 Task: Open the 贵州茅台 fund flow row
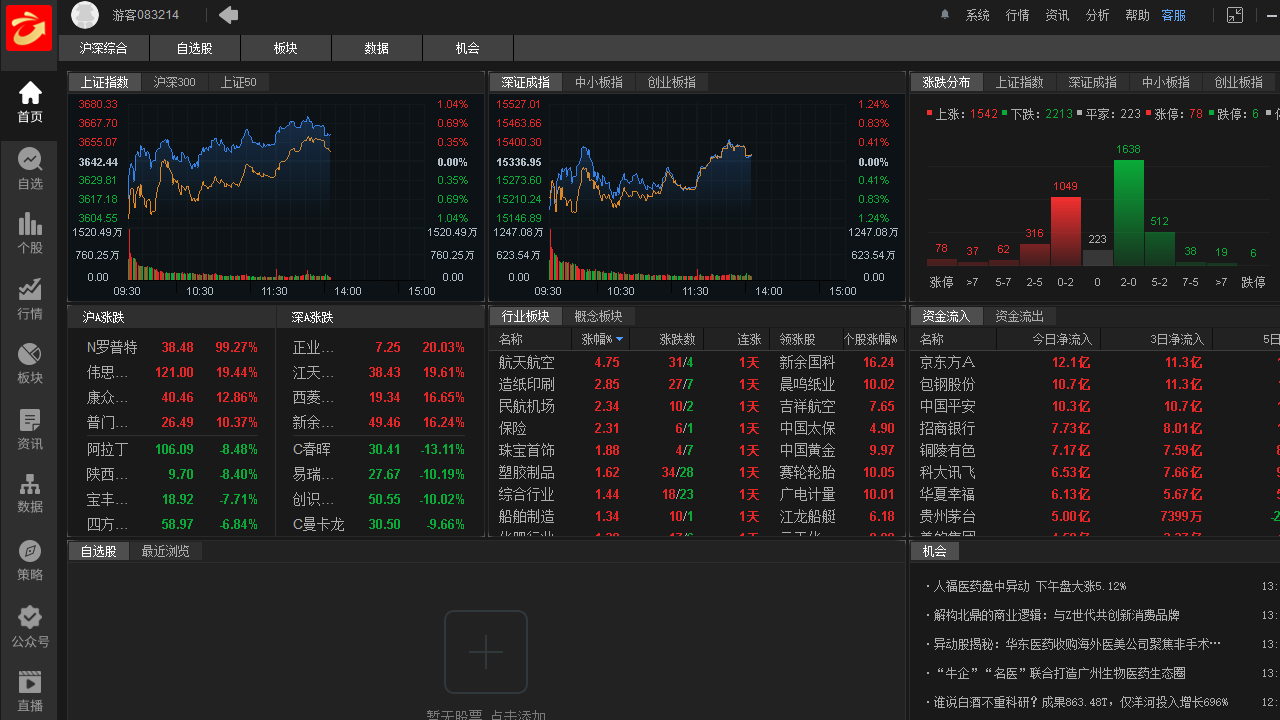(x=1095, y=516)
